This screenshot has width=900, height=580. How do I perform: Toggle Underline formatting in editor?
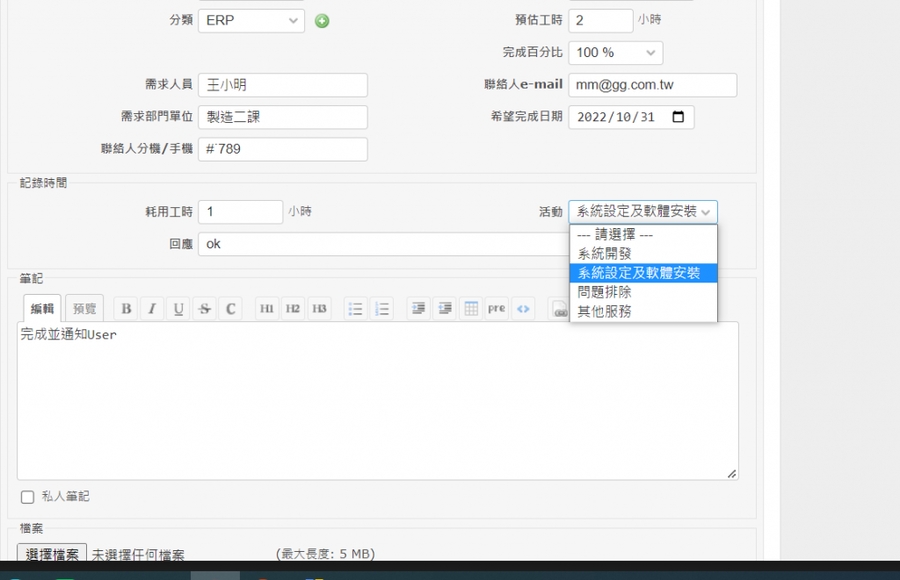[x=178, y=309]
